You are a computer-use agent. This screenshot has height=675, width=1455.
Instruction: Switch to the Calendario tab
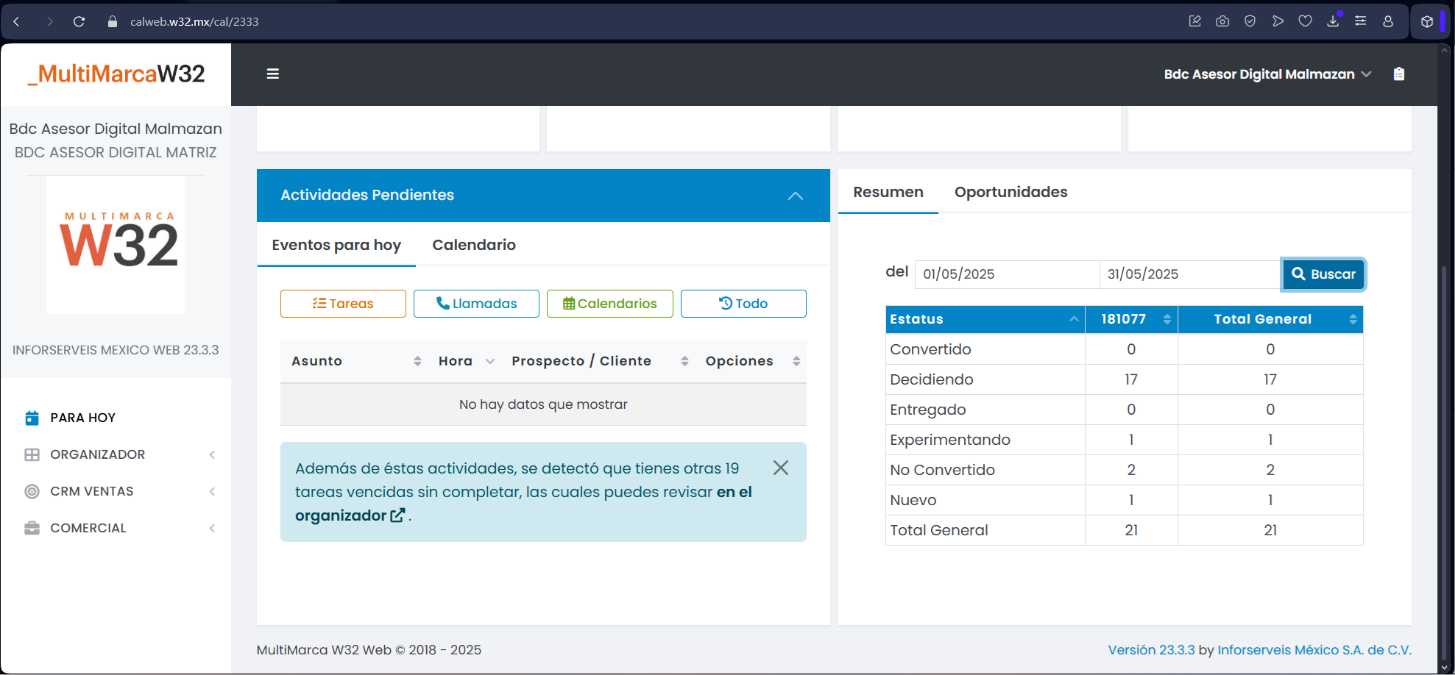[474, 245]
